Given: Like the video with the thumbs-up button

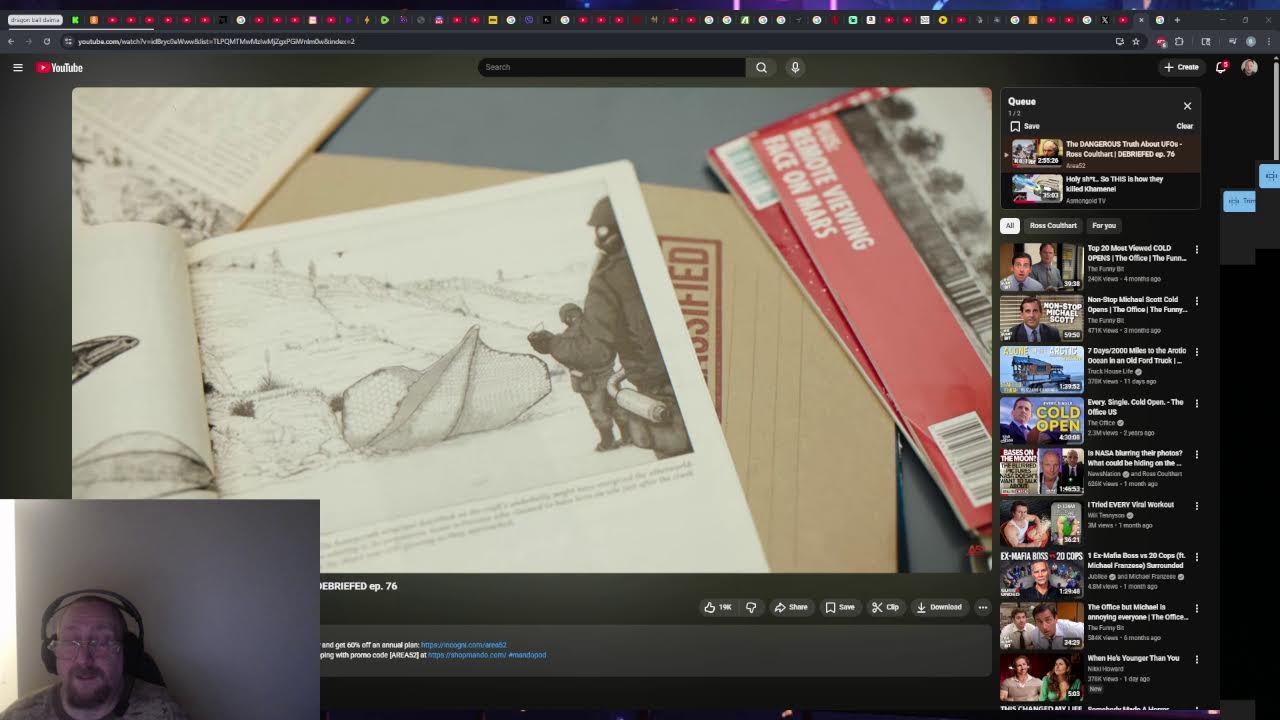Looking at the screenshot, I should [x=717, y=607].
